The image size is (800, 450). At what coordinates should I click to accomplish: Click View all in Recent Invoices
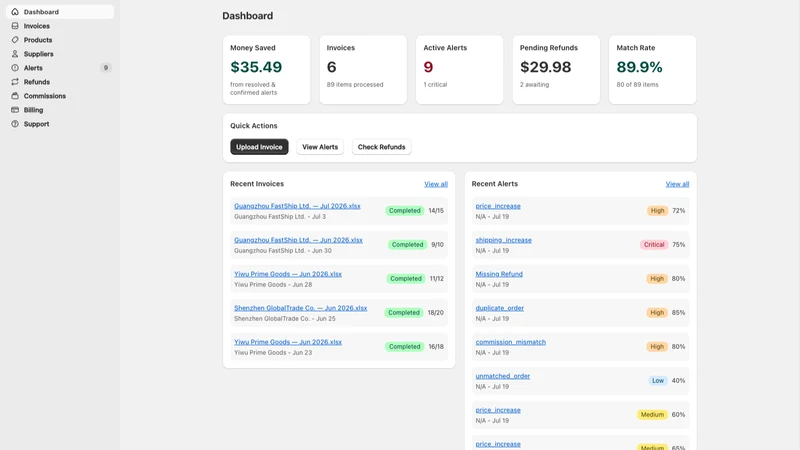[x=436, y=184]
